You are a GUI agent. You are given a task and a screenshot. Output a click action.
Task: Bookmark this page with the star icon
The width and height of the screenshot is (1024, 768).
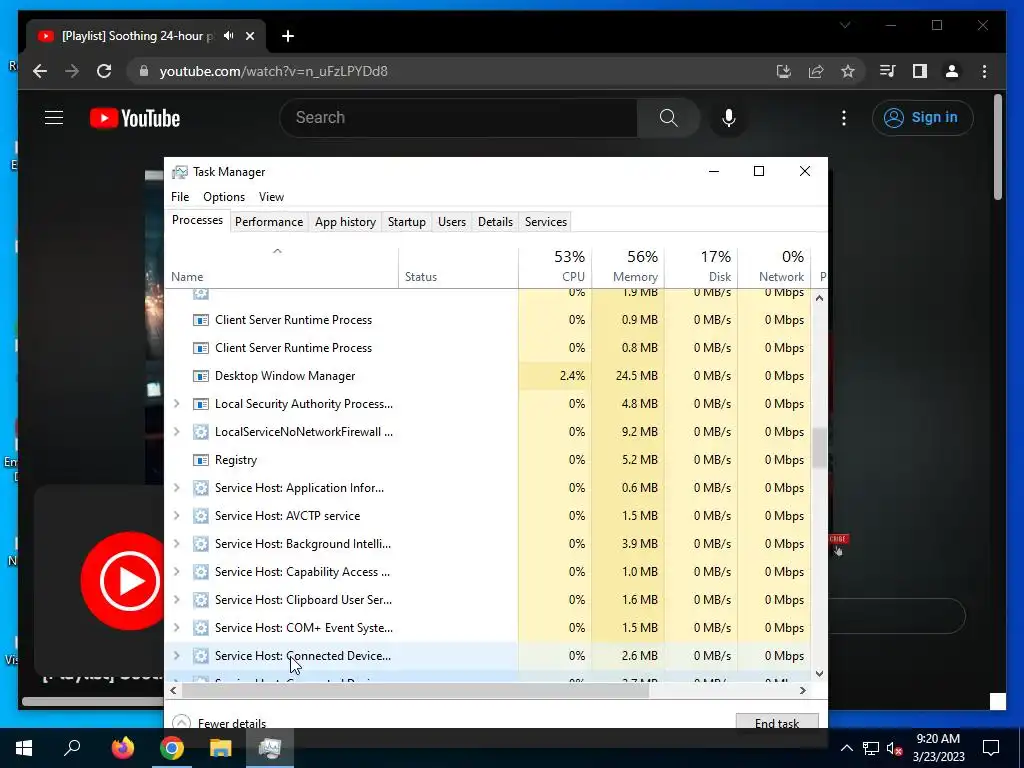(848, 71)
